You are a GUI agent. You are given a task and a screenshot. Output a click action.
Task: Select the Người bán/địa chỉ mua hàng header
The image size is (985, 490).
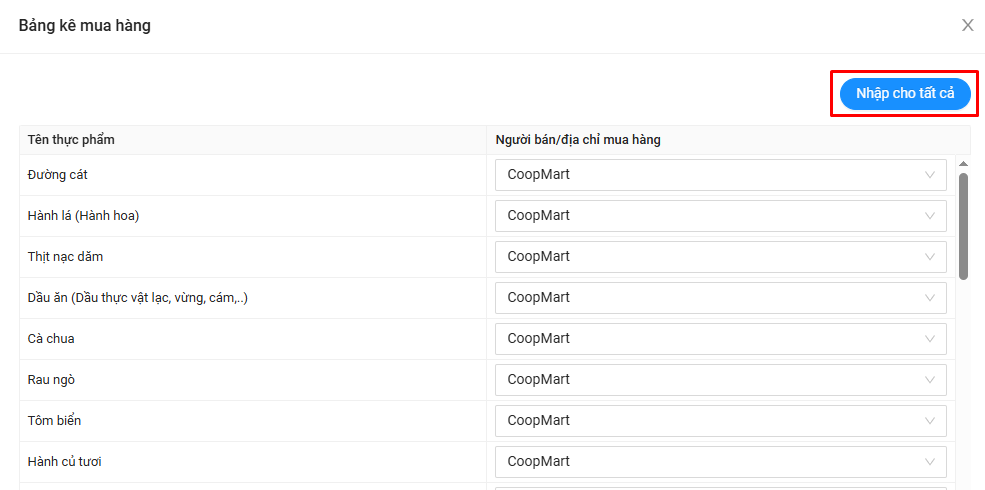click(x=578, y=140)
